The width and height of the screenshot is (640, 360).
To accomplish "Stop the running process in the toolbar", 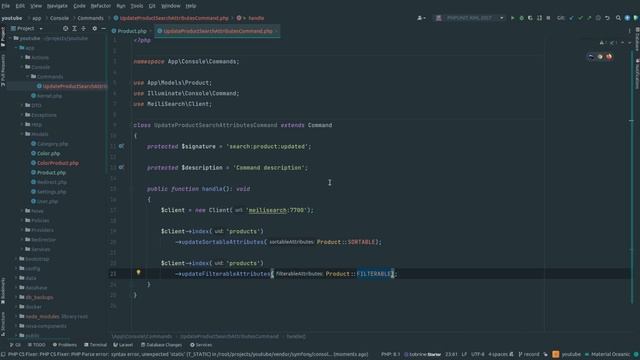I will coord(548,18).
